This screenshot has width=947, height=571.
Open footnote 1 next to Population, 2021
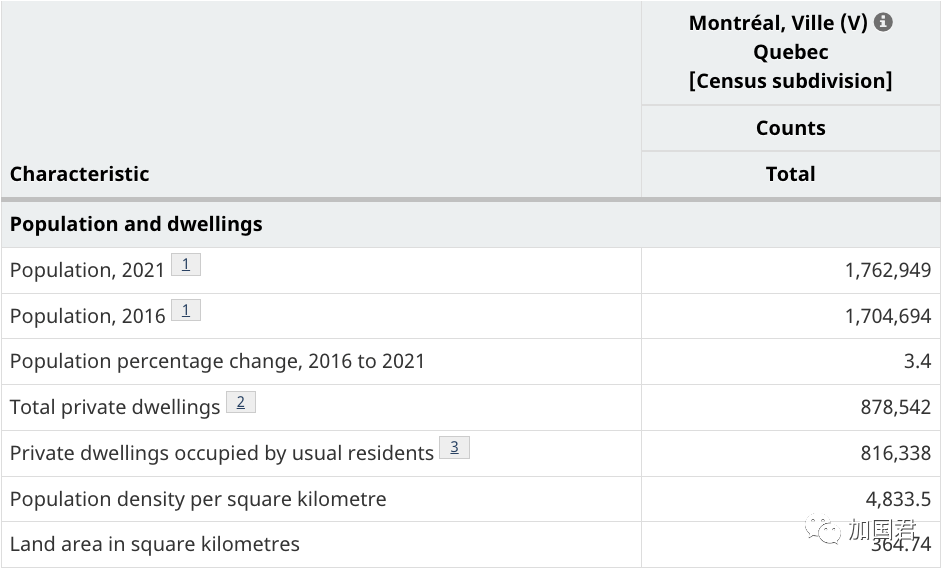(186, 265)
